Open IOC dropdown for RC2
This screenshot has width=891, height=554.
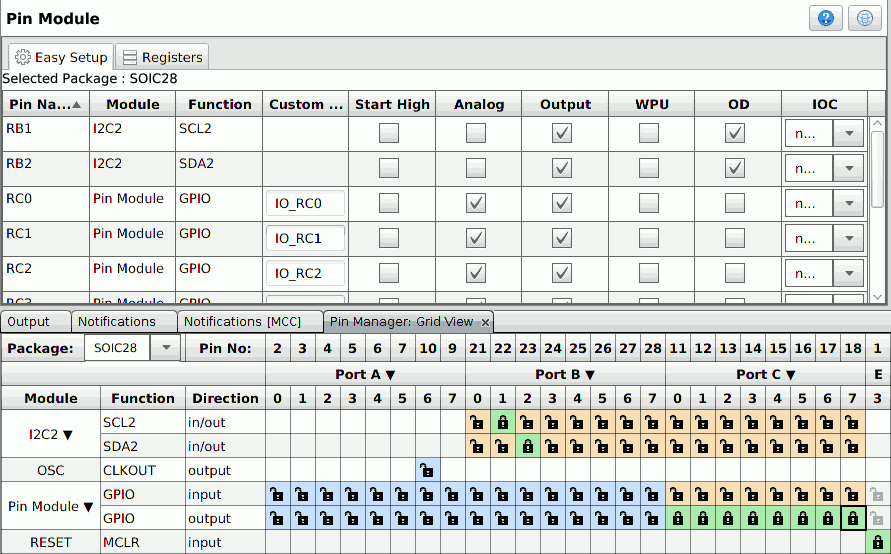[x=849, y=273]
